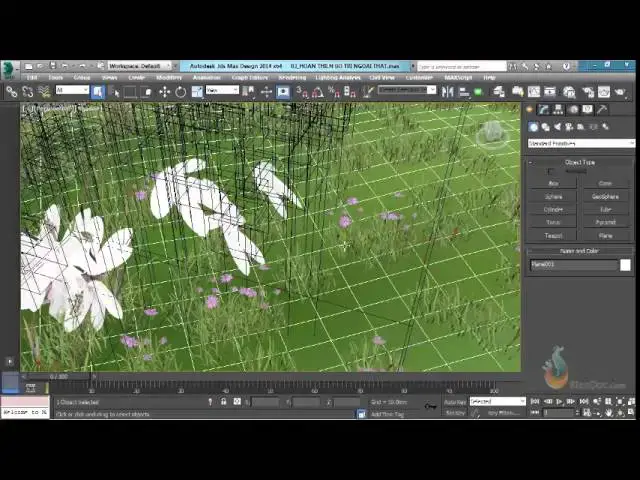Activate the Select Object tool
Viewport: 640px width, 480px height.
[98, 92]
